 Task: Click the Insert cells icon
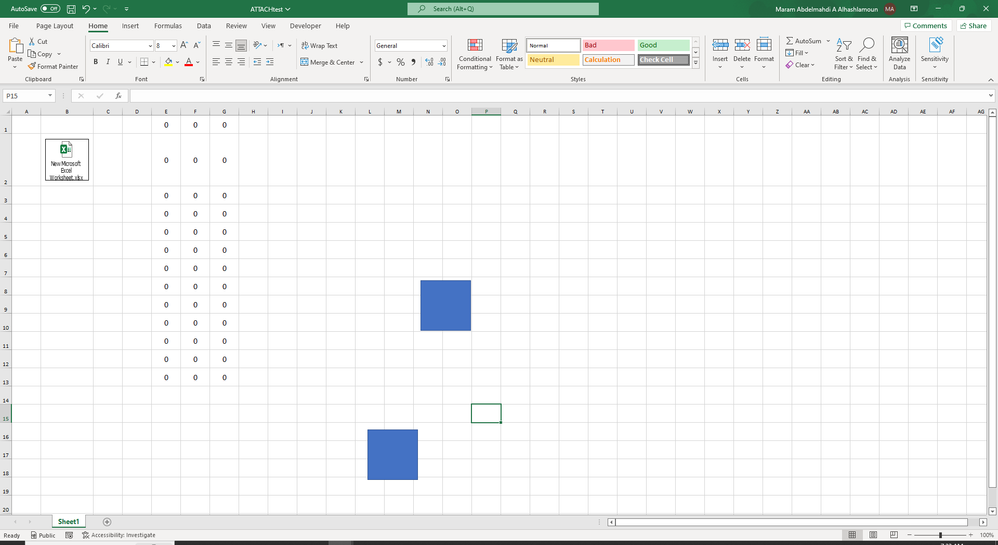[x=720, y=45]
